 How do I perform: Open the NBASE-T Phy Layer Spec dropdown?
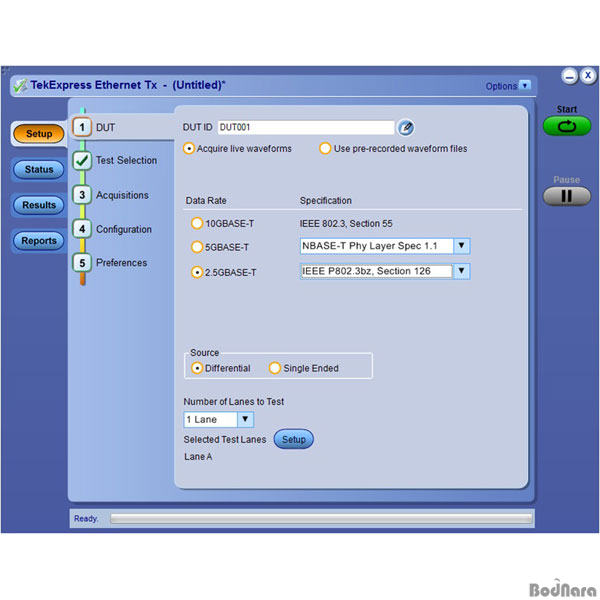[x=461, y=246]
